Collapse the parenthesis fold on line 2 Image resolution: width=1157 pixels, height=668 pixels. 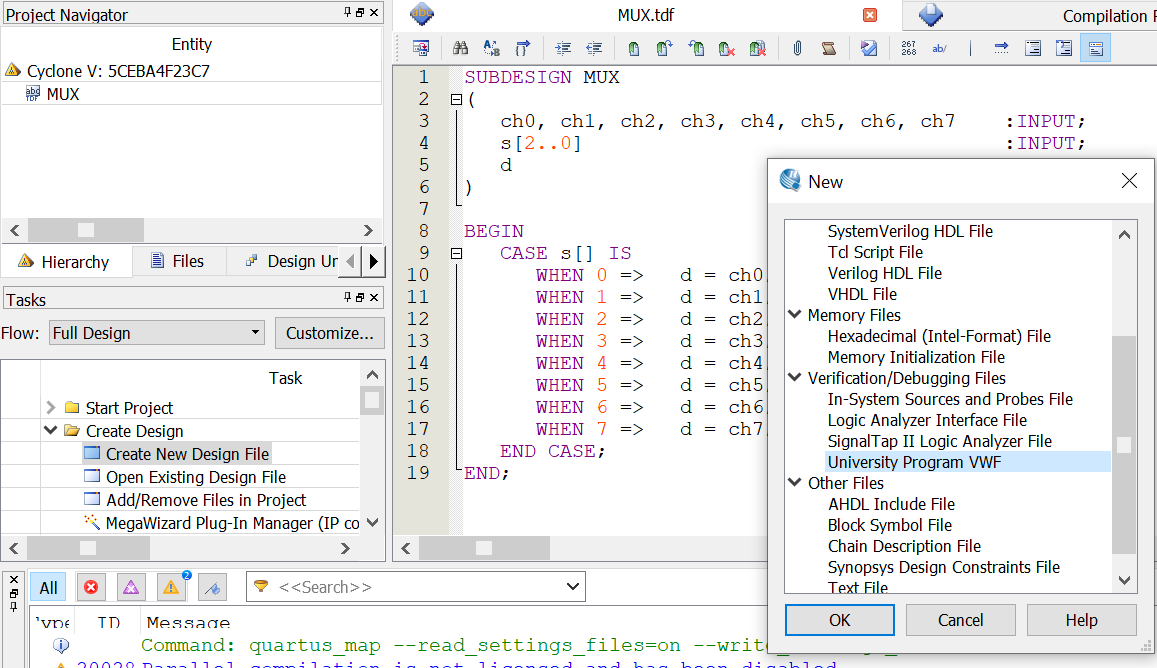(x=456, y=99)
